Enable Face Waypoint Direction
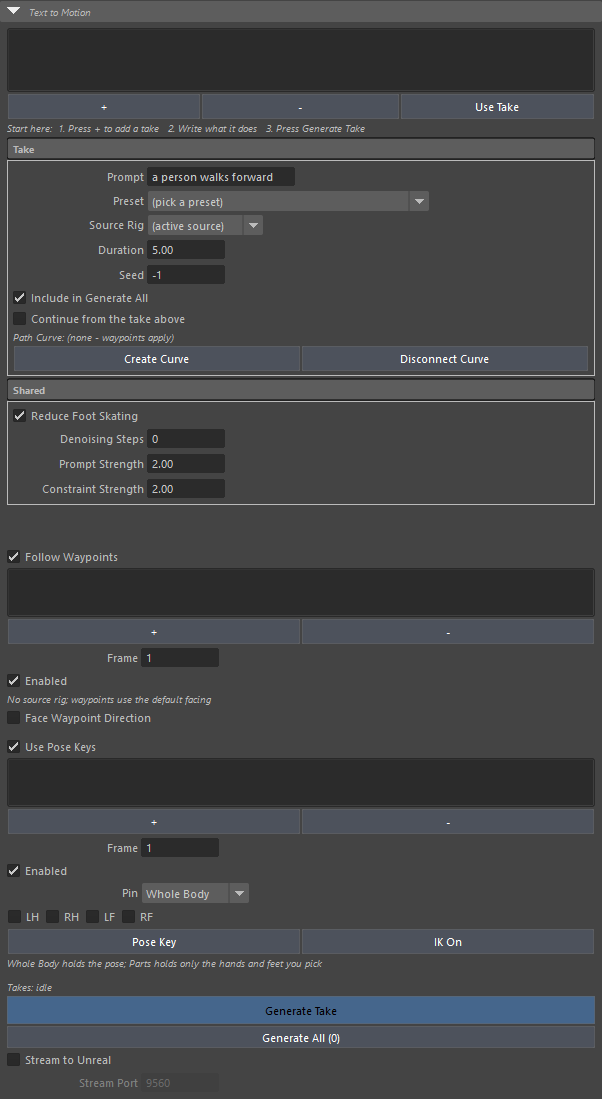Screen dimensions: 602x1099 (x=13, y=718)
